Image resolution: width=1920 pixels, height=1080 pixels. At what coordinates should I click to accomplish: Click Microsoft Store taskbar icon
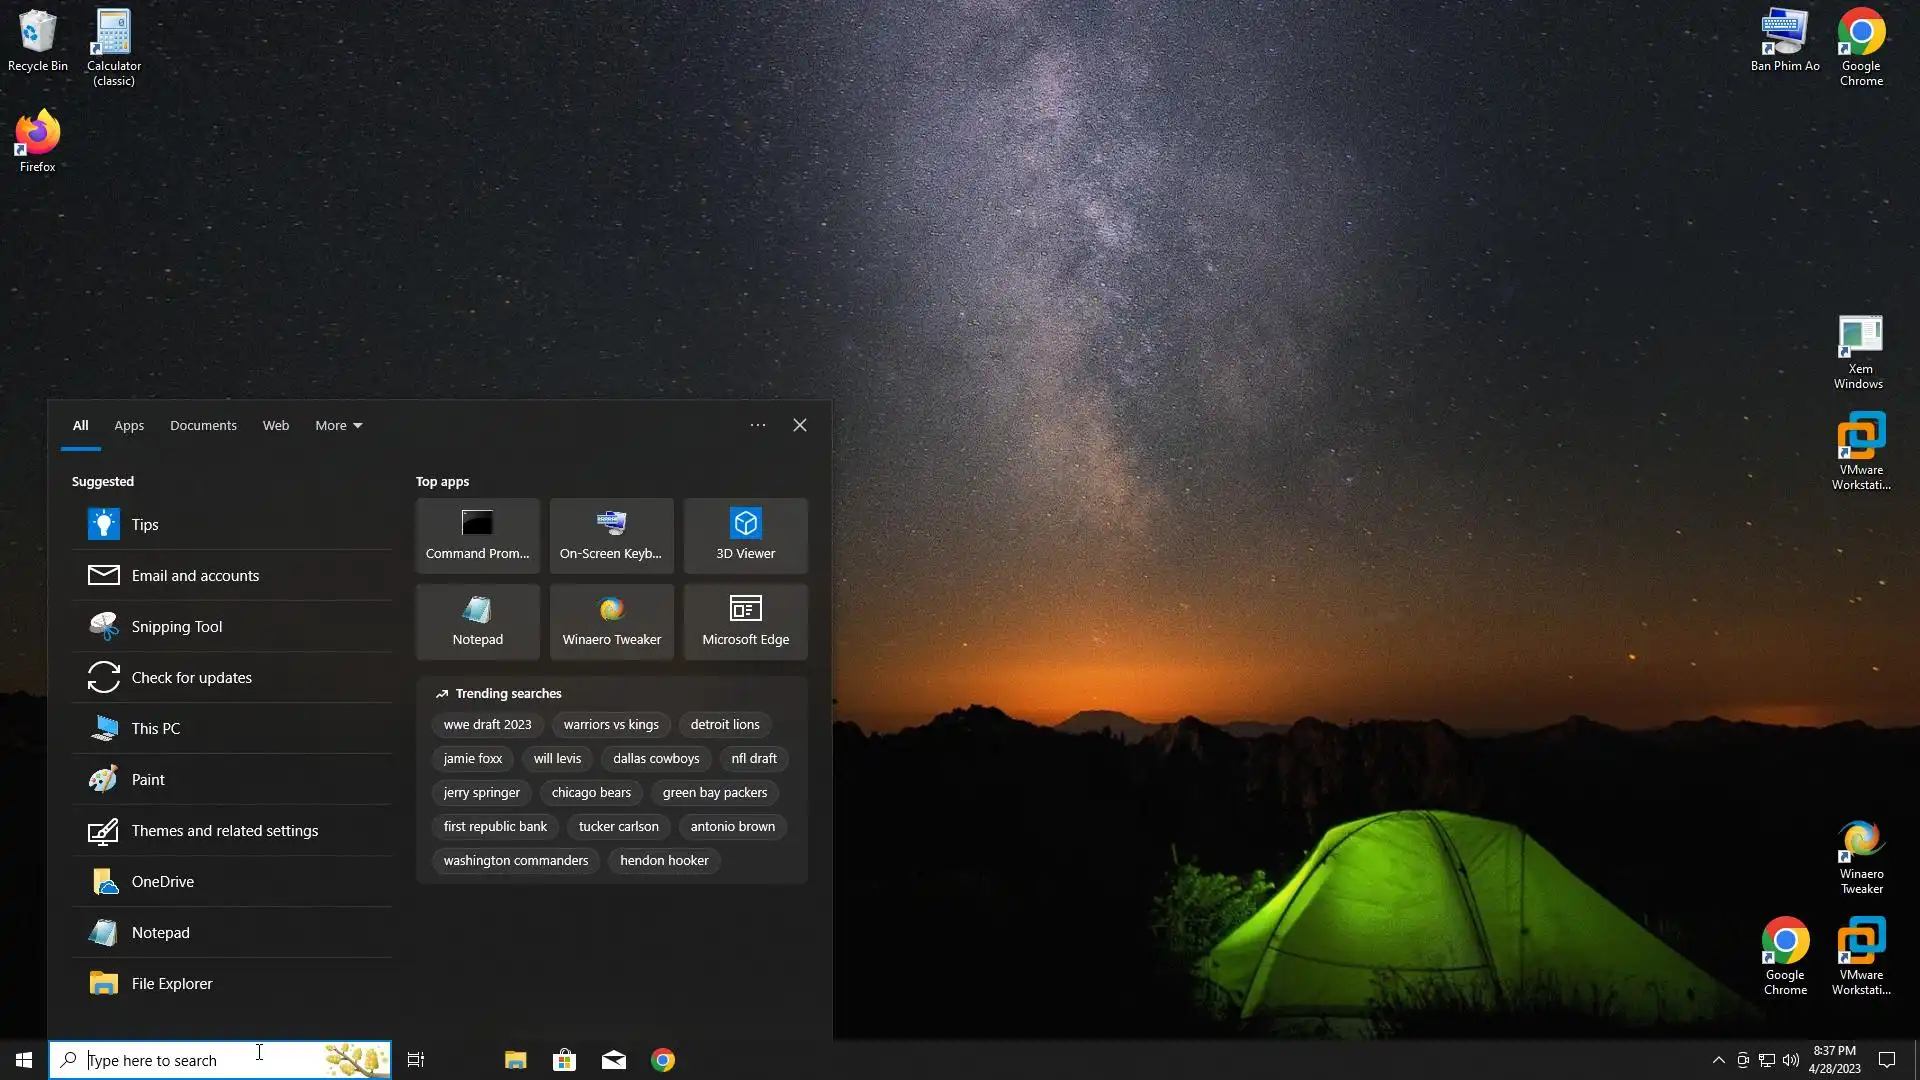tap(564, 1060)
